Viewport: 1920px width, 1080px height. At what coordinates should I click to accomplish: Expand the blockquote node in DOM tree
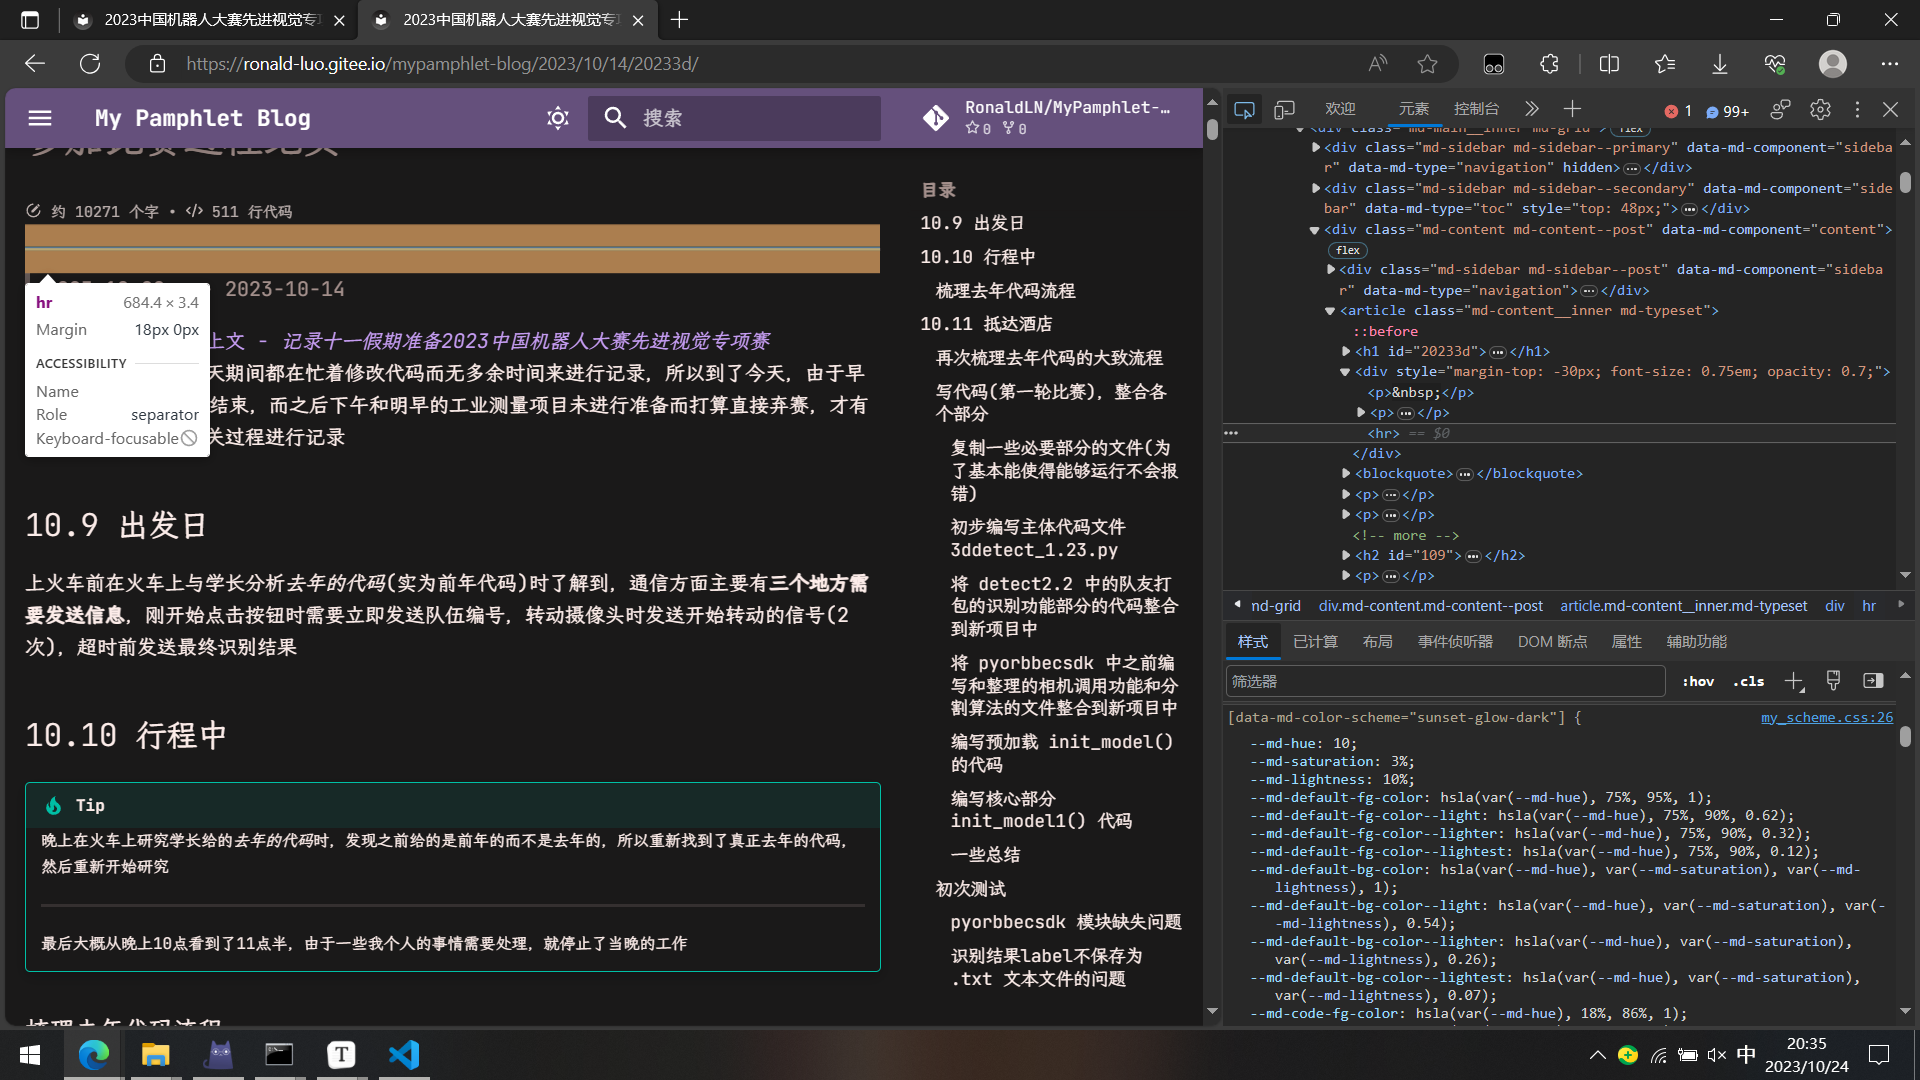tap(1346, 474)
